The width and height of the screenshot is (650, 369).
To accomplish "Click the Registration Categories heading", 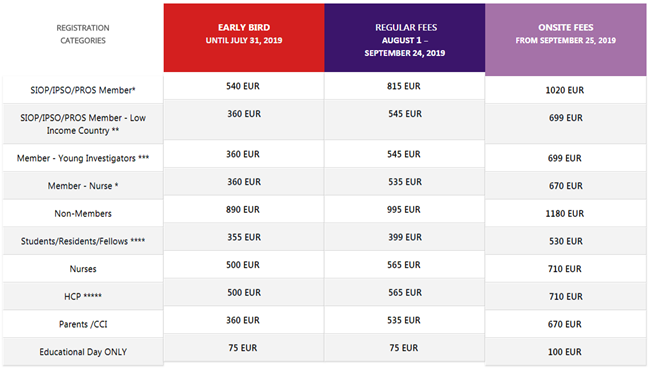I will 83,34.
